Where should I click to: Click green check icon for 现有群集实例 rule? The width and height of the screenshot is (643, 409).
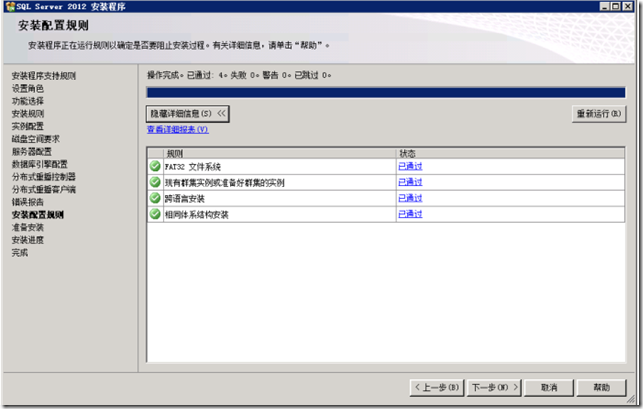[x=155, y=182]
